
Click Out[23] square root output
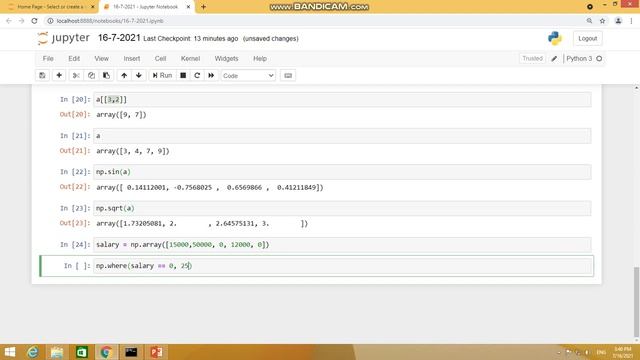pyautogui.click(x=202, y=224)
